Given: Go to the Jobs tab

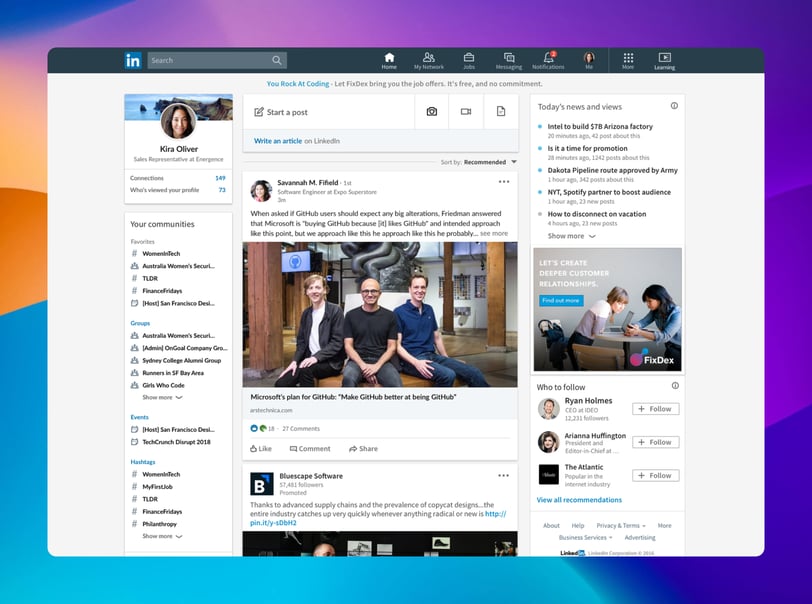Looking at the screenshot, I should coord(469,61).
